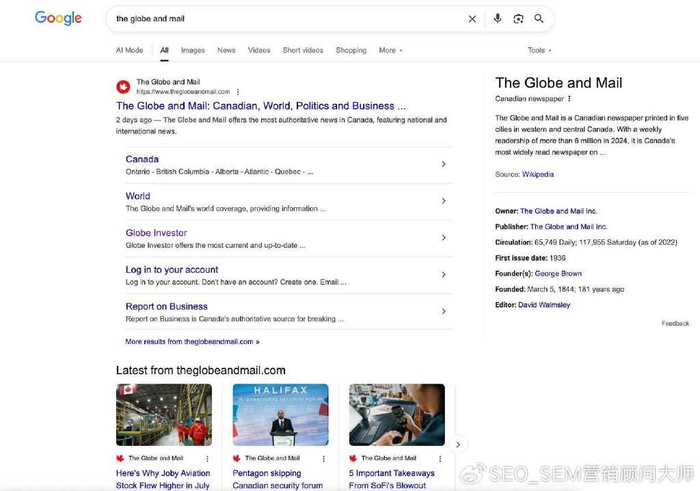Open founder George Brown link

click(558, 274)
